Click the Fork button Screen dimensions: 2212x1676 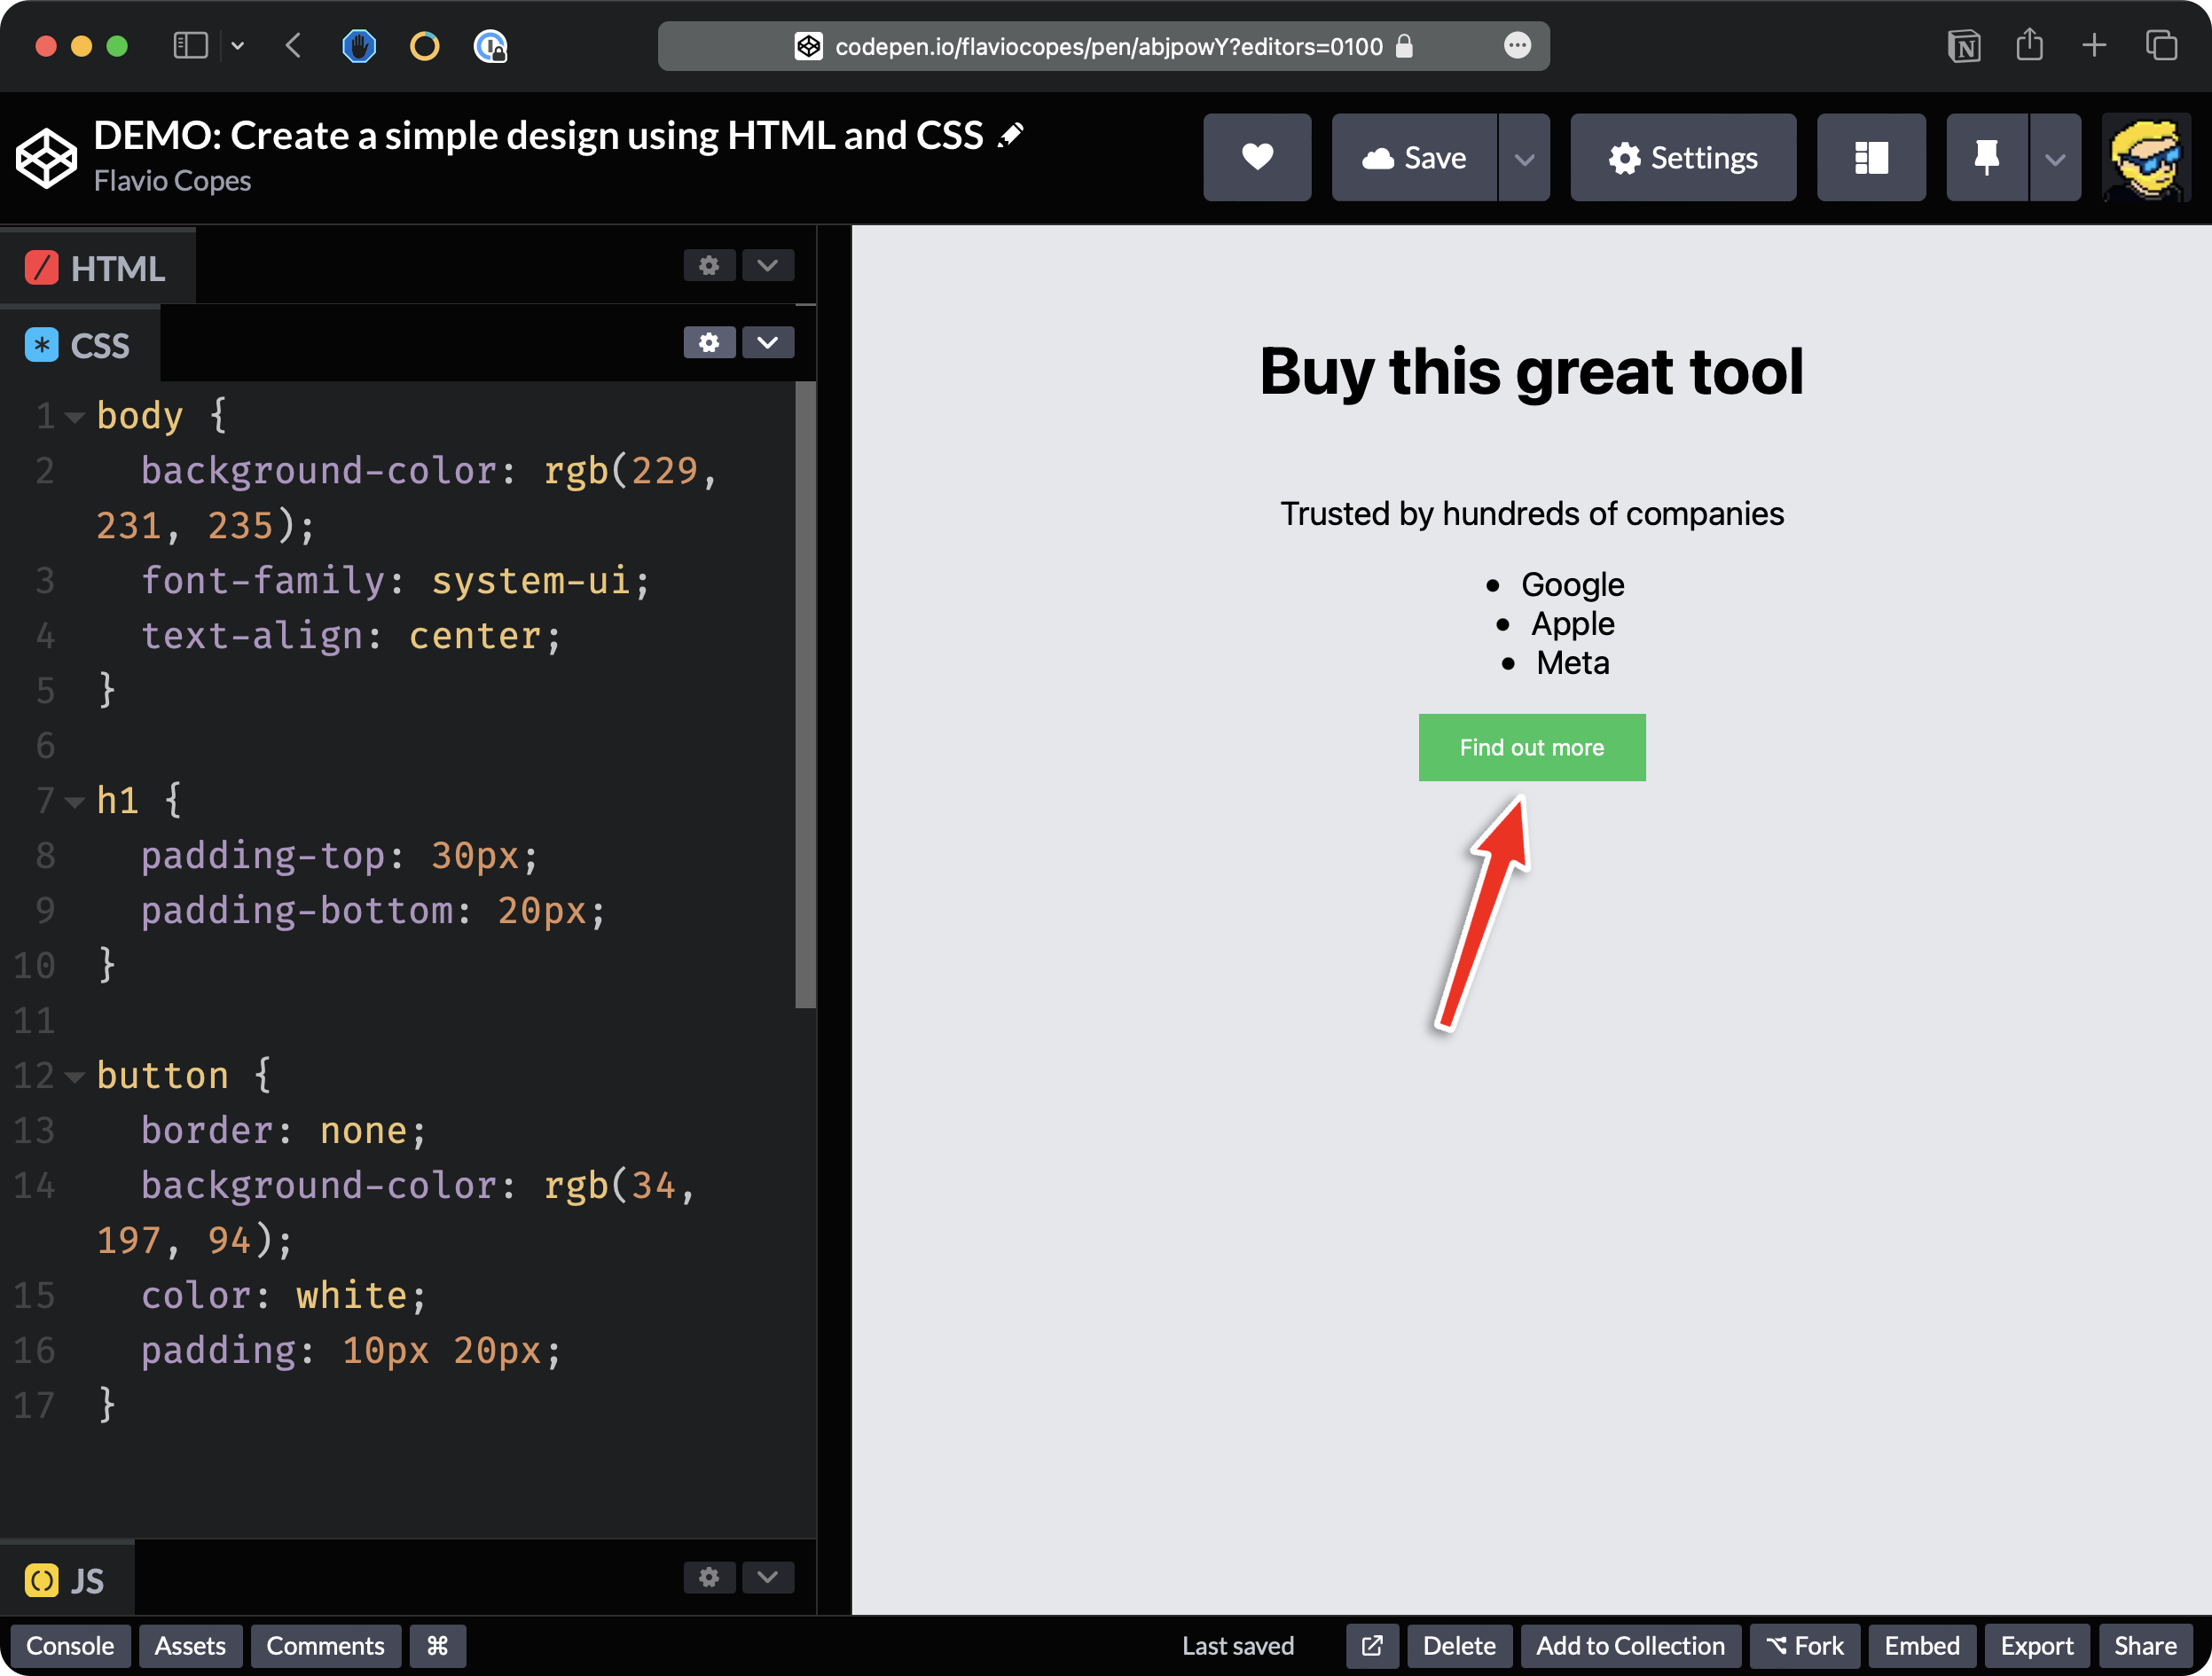[x=1804, y=1646]
